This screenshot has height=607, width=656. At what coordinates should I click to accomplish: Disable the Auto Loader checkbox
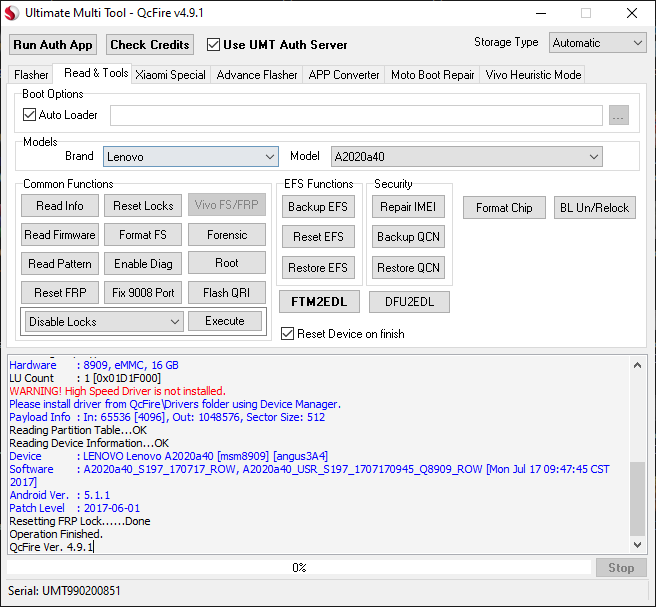[x=29, y=115]
